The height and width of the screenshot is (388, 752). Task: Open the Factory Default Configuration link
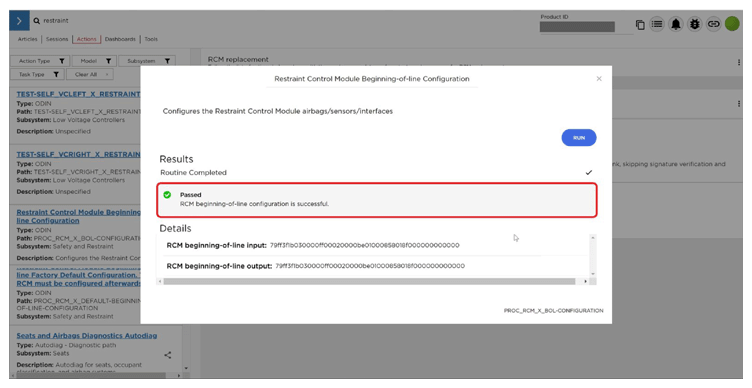pyautogui.click(x=79, y=279)
